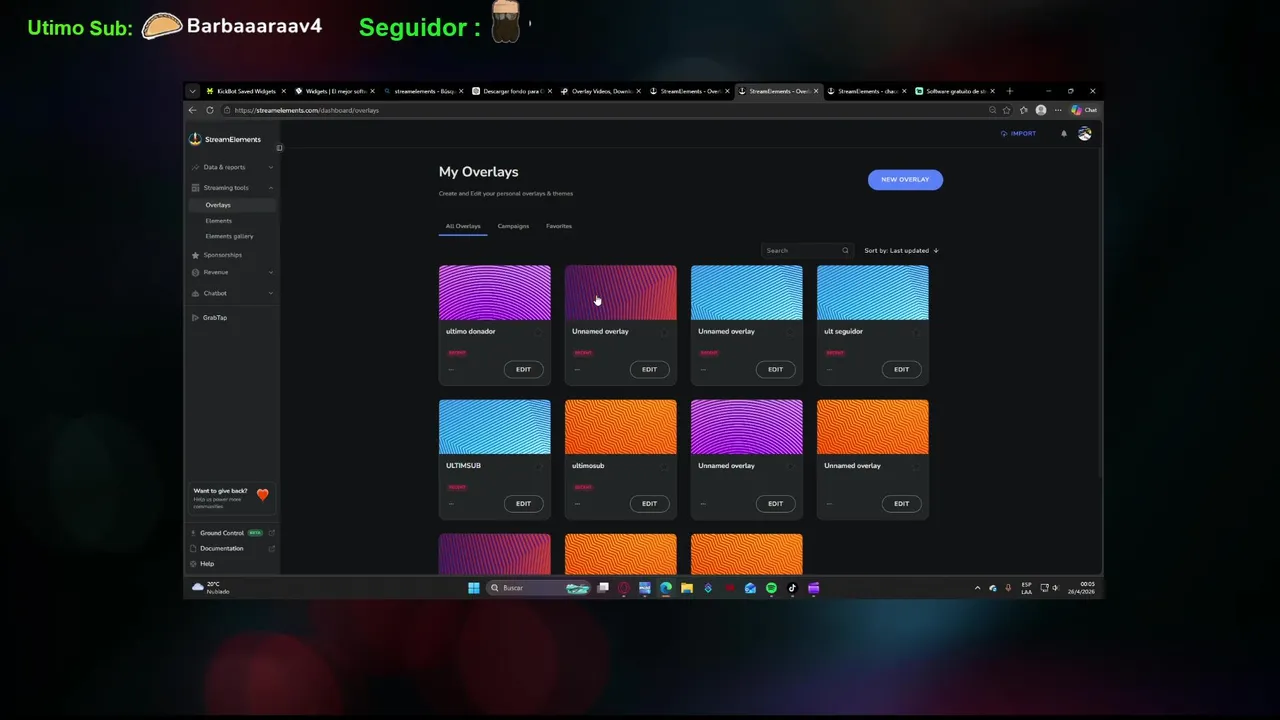Image resolution: width=1280 pixels, height=720 pixels.
Task: Click the browser address bar URL
Action: coord(306,110)
